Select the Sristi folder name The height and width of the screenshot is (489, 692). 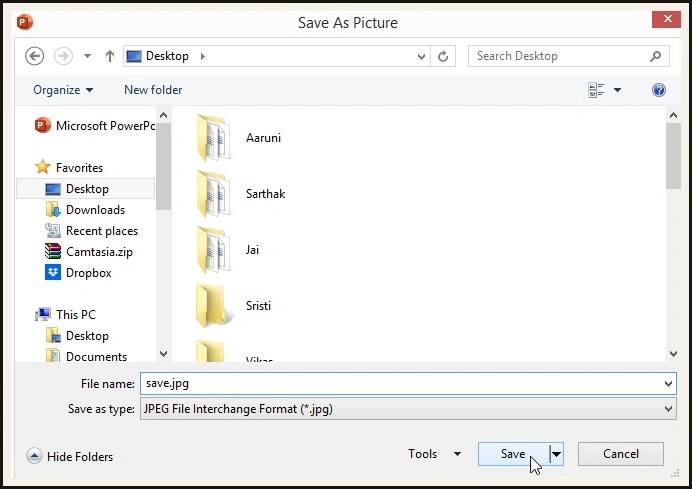(x=258, y=306)
